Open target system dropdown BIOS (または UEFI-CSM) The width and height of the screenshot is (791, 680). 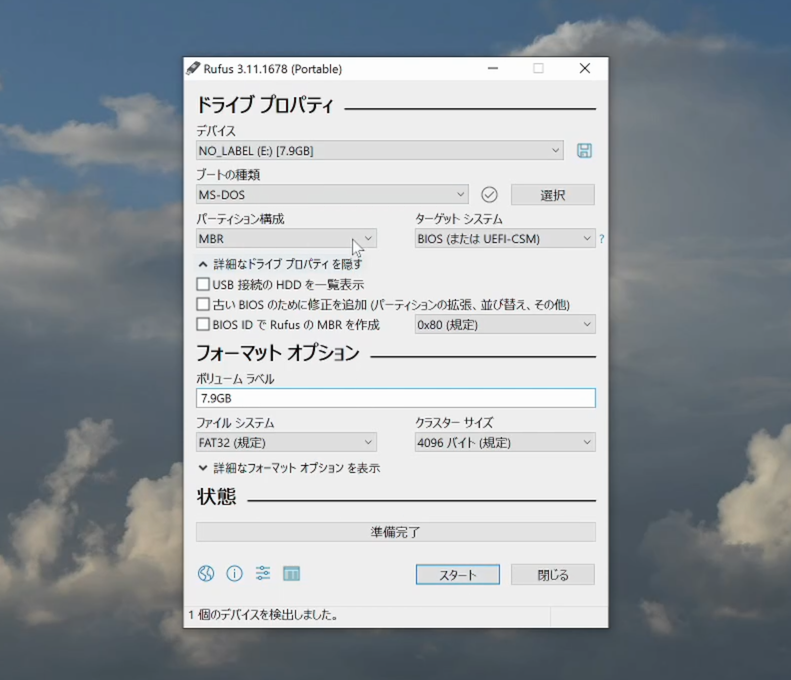[x=505, y=239]
